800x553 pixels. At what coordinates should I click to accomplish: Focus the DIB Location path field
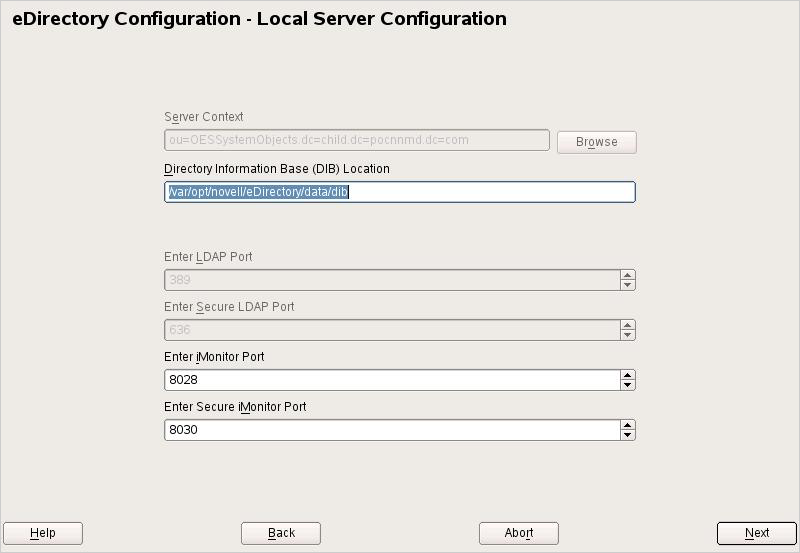pyautogui.click(x=400, y=192)
